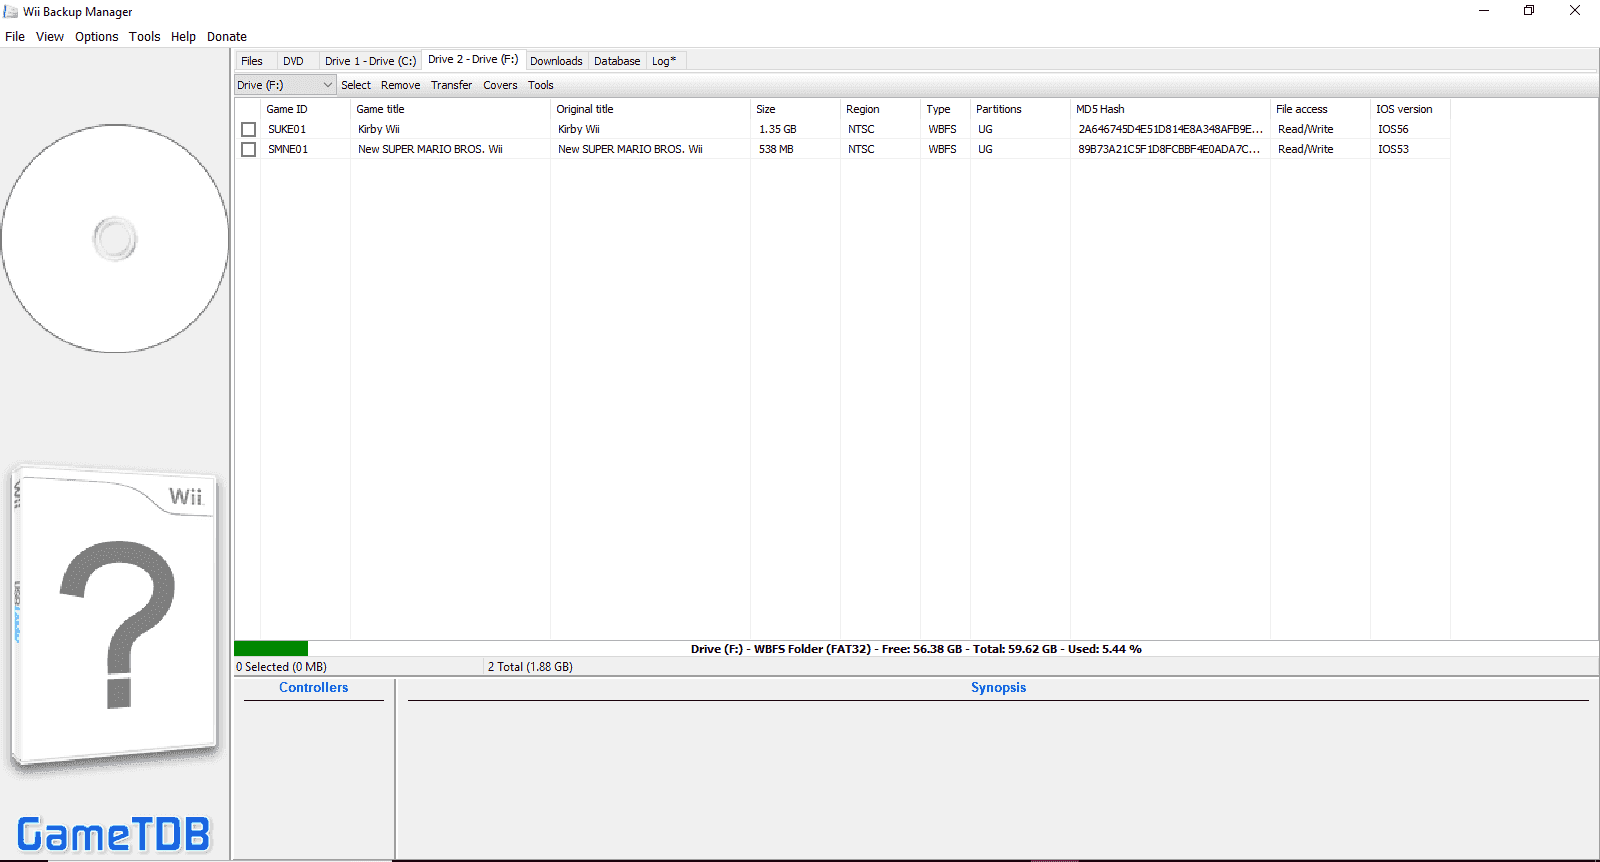This screenshot has height=862, width=1600.
Task: Click the 0 Selected (0 MB) status
Action: [x=282, y=667]
